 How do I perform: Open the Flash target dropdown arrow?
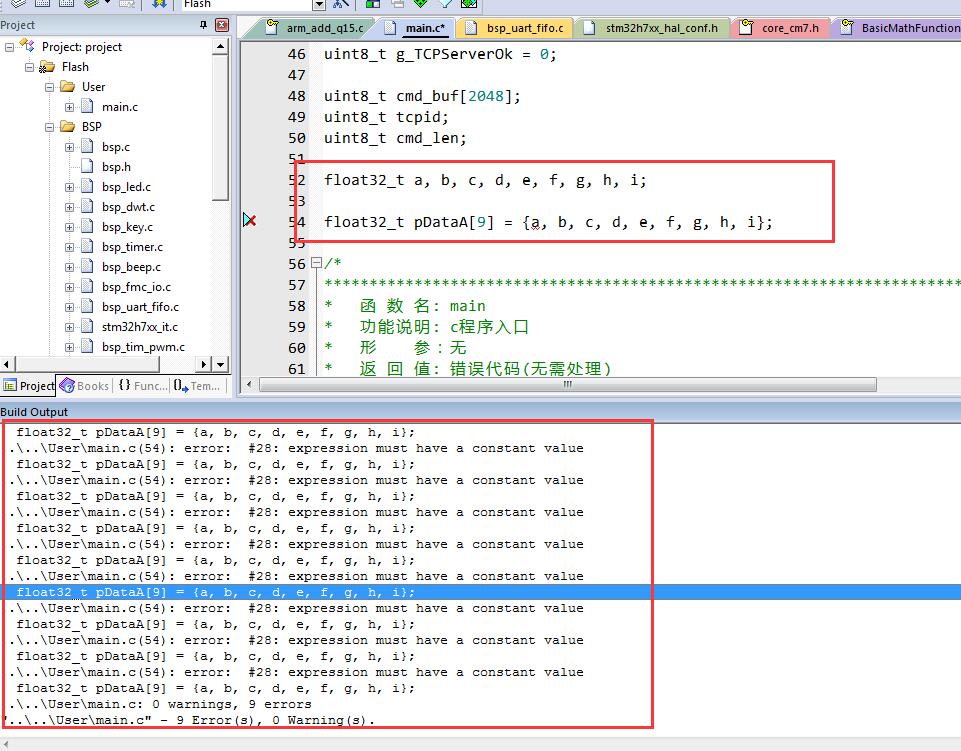319,4
